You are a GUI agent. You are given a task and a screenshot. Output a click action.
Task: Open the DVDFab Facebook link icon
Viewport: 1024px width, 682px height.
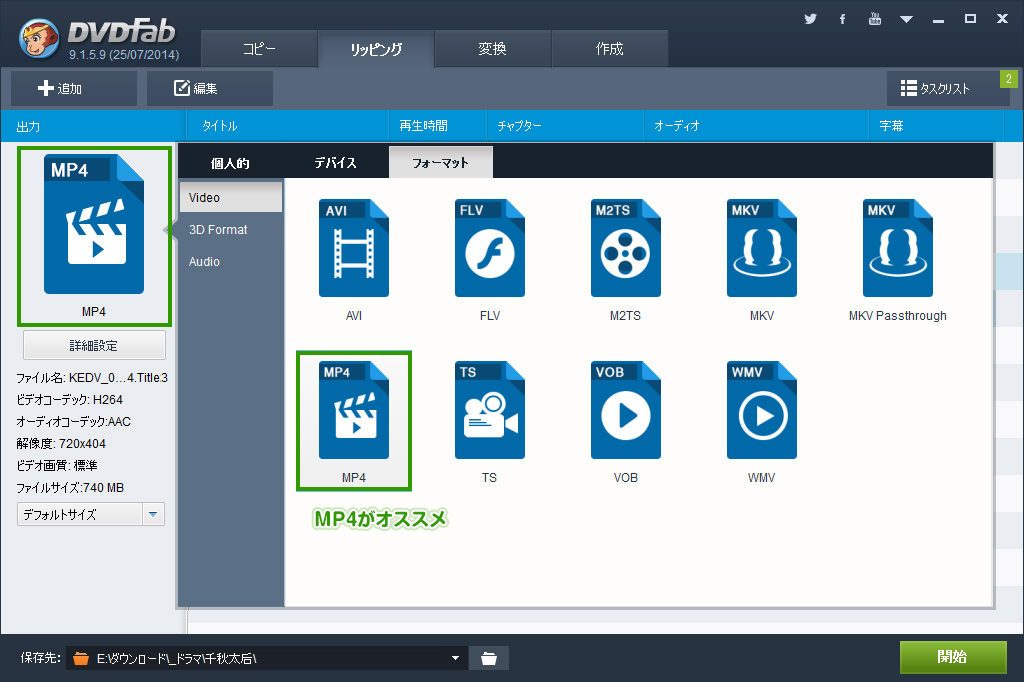842,19
